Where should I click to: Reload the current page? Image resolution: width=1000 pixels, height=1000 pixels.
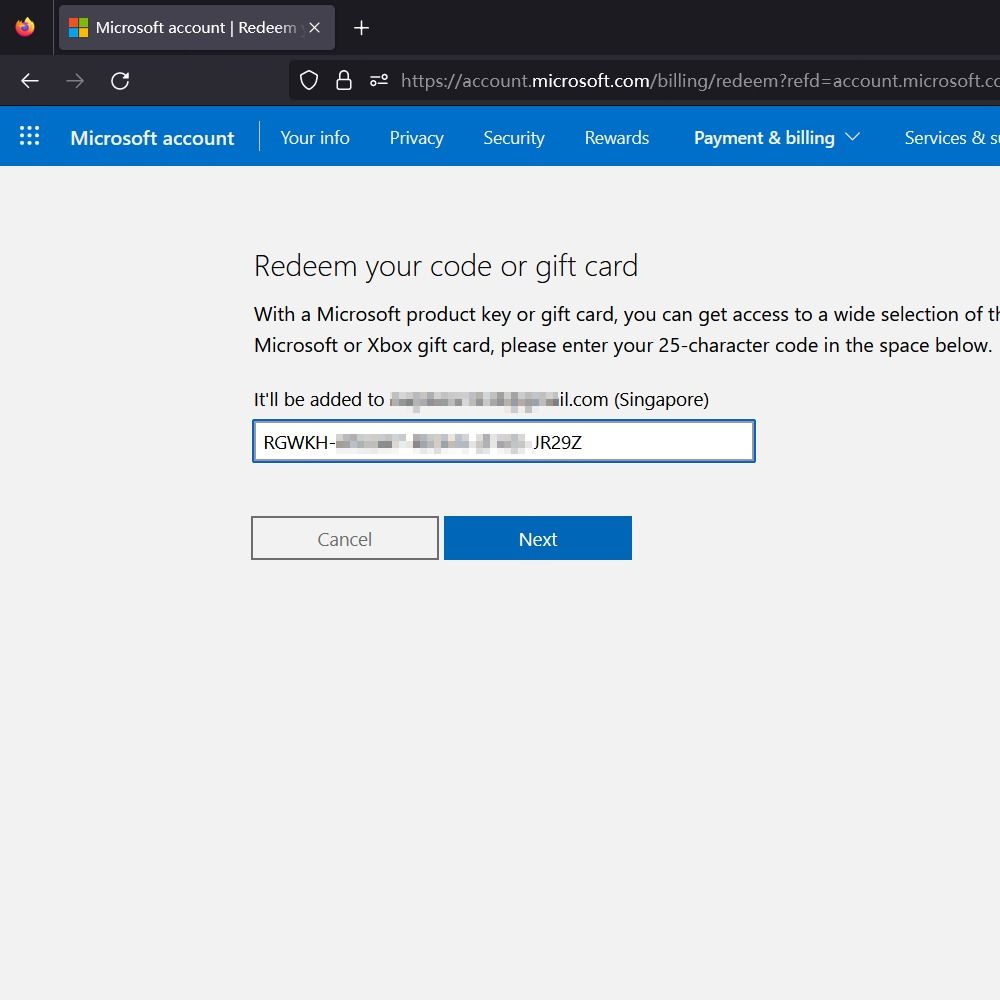click(120, 81)
